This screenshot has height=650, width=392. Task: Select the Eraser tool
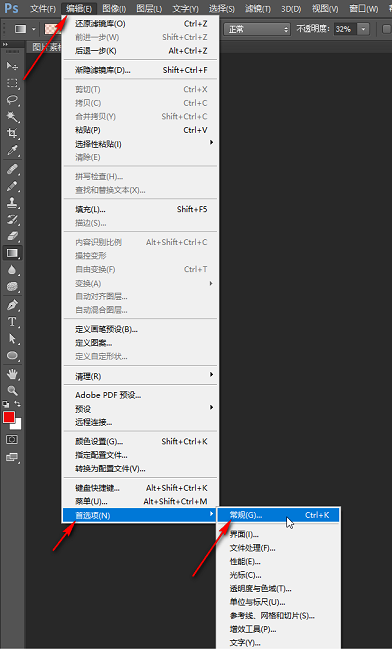[12, 236]
